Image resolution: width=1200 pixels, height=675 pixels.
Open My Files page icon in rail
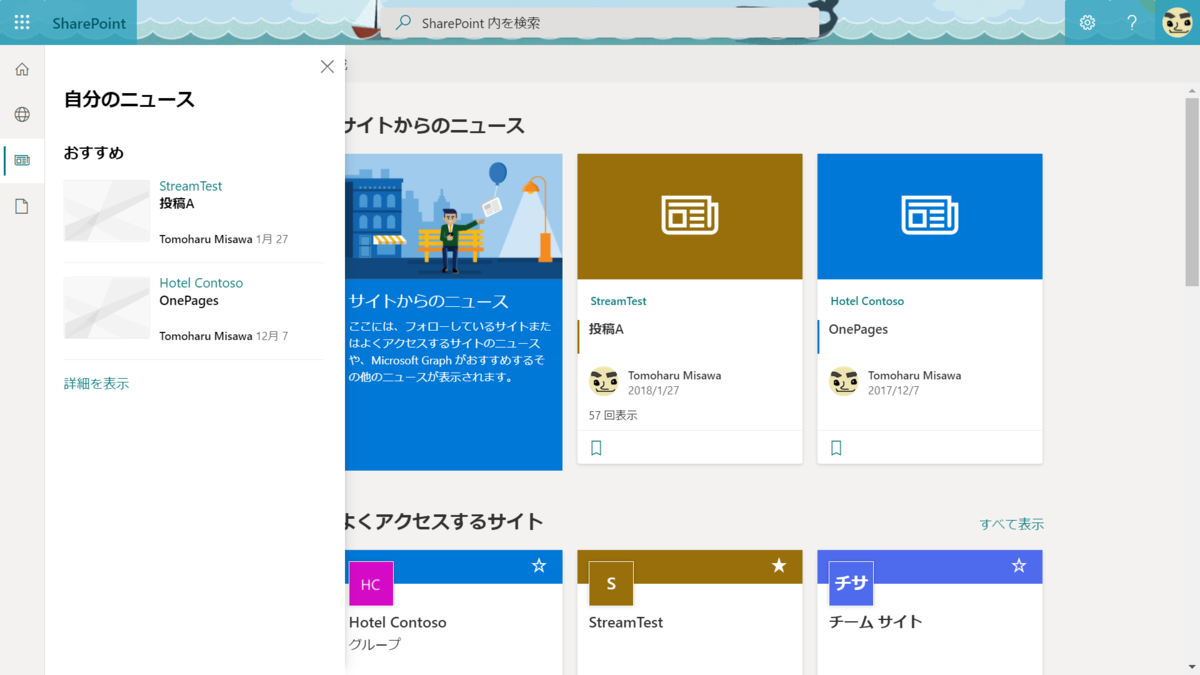(22, 206)
